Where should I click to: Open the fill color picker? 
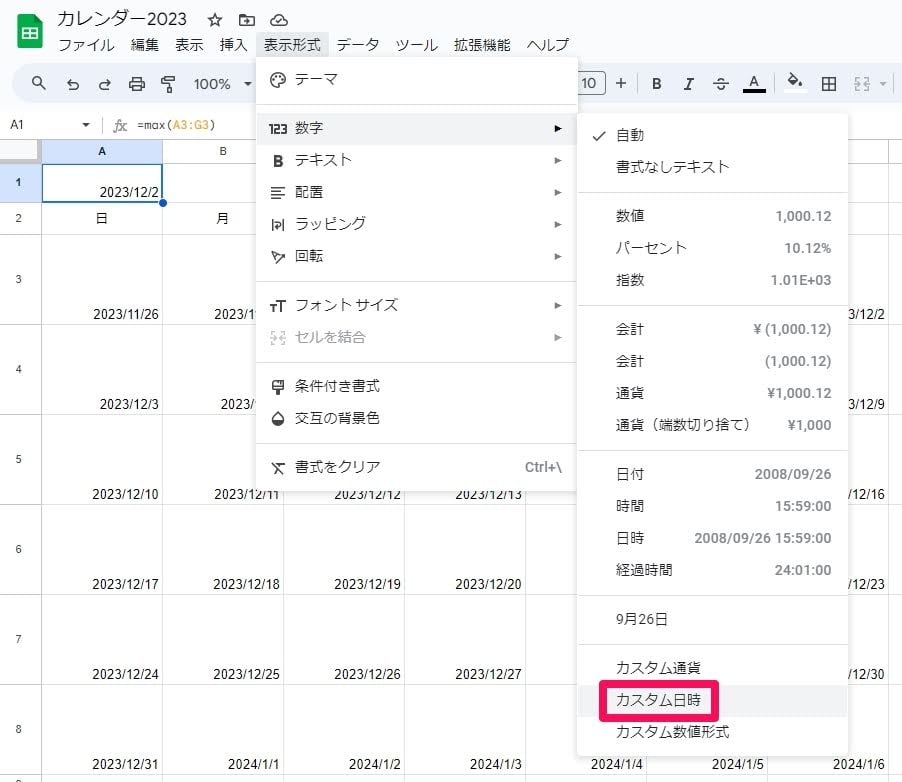click(x=795, y=83)
